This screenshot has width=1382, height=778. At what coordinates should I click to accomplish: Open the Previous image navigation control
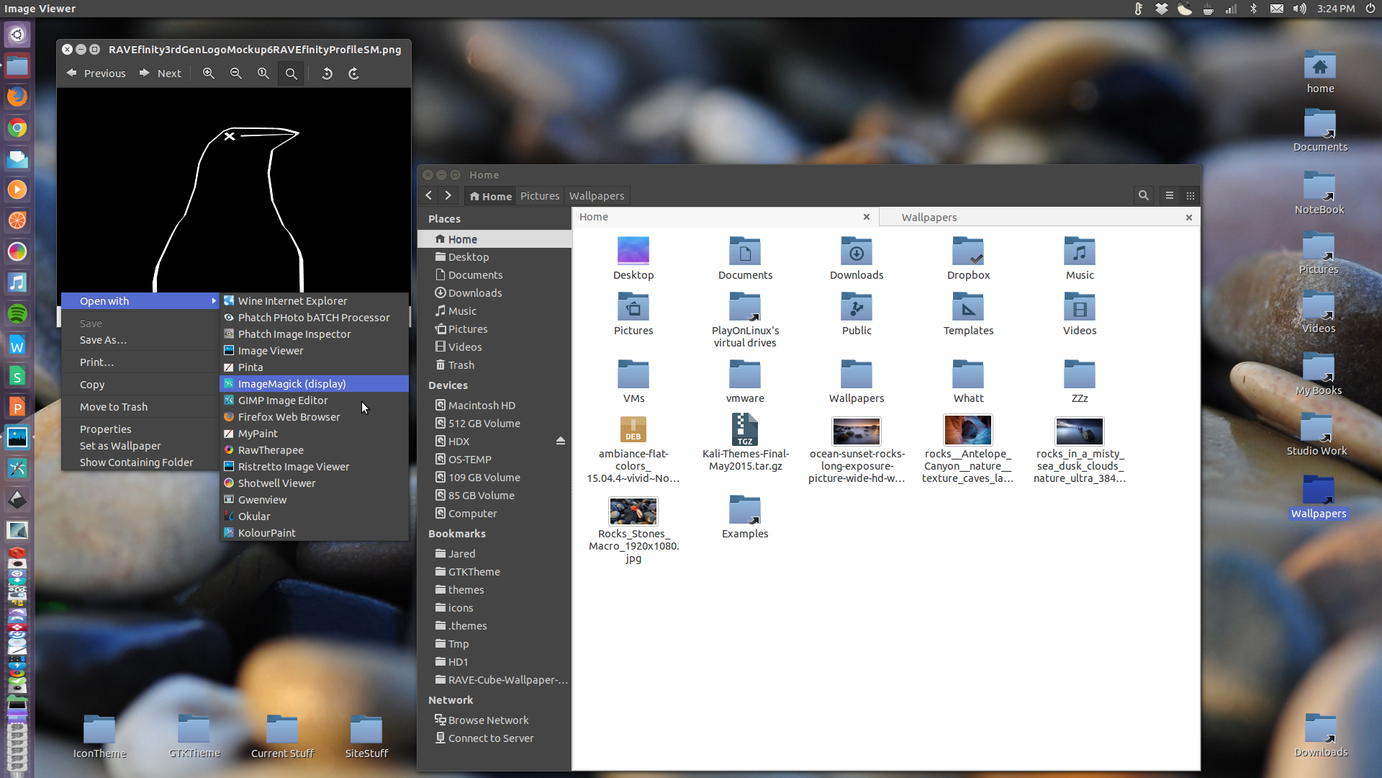point(95,72)
